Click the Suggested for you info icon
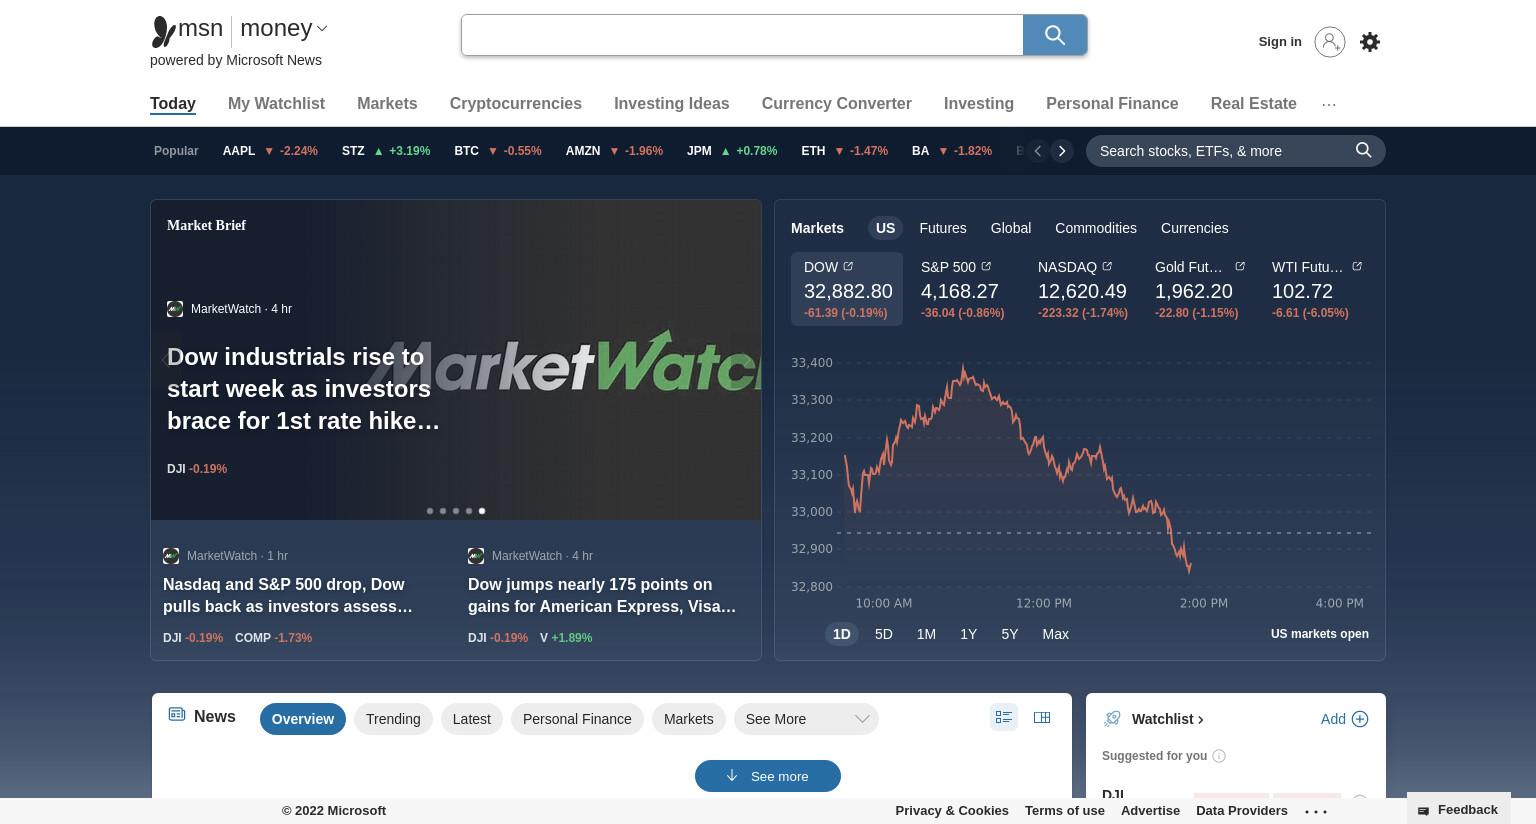This screenshot has width=1536, height=824. [1219, 756]
